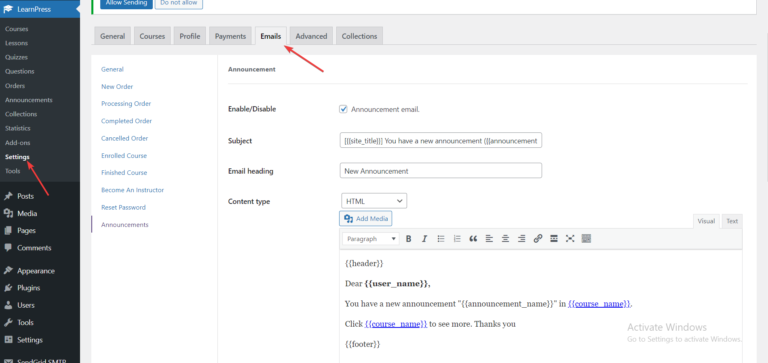
Task: Click the Do not allow button
Action: point(179,2)
